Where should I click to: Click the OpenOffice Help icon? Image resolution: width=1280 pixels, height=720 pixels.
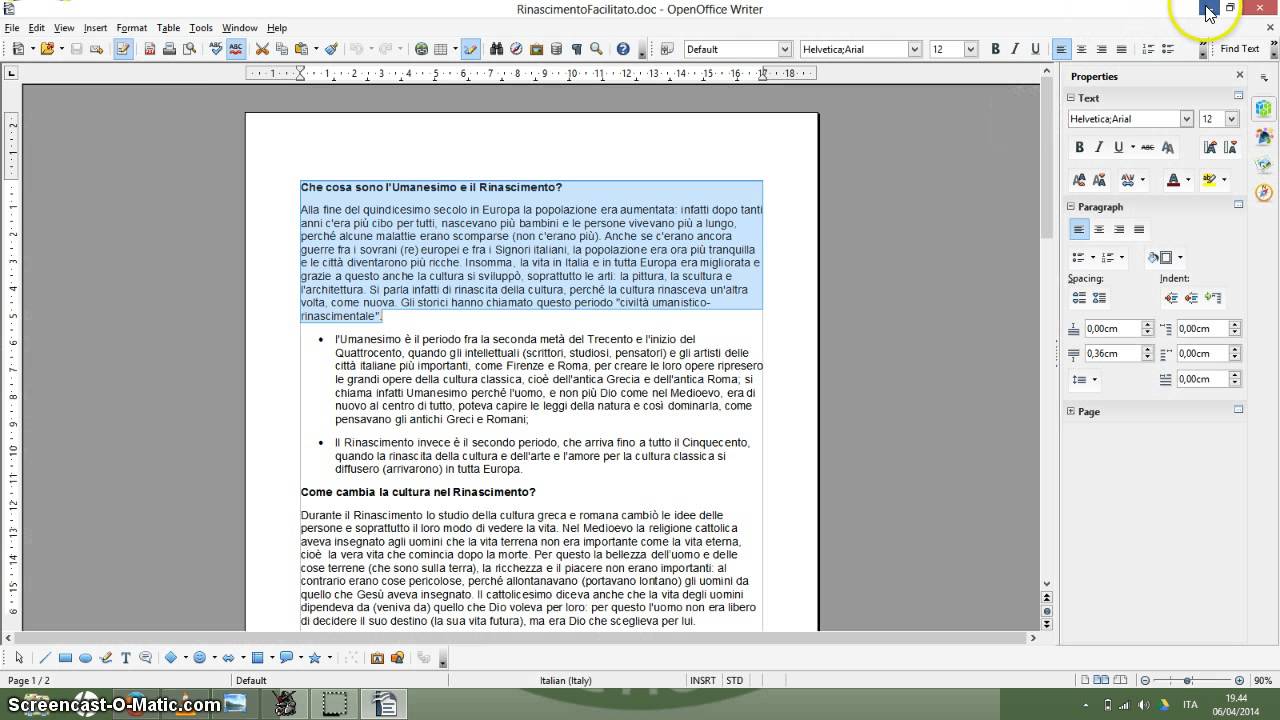[x=623, y=49]
